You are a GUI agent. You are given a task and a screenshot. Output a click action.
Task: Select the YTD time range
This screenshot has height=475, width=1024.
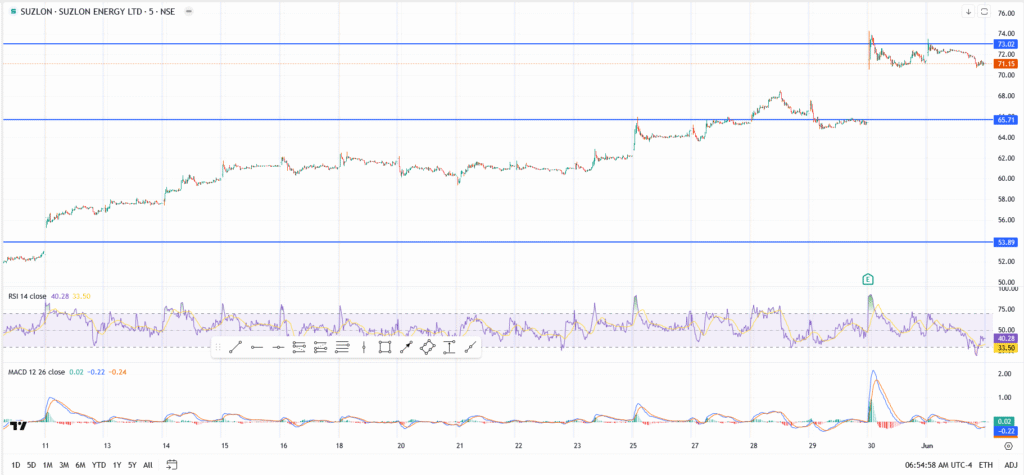click(x=98, y=465)
